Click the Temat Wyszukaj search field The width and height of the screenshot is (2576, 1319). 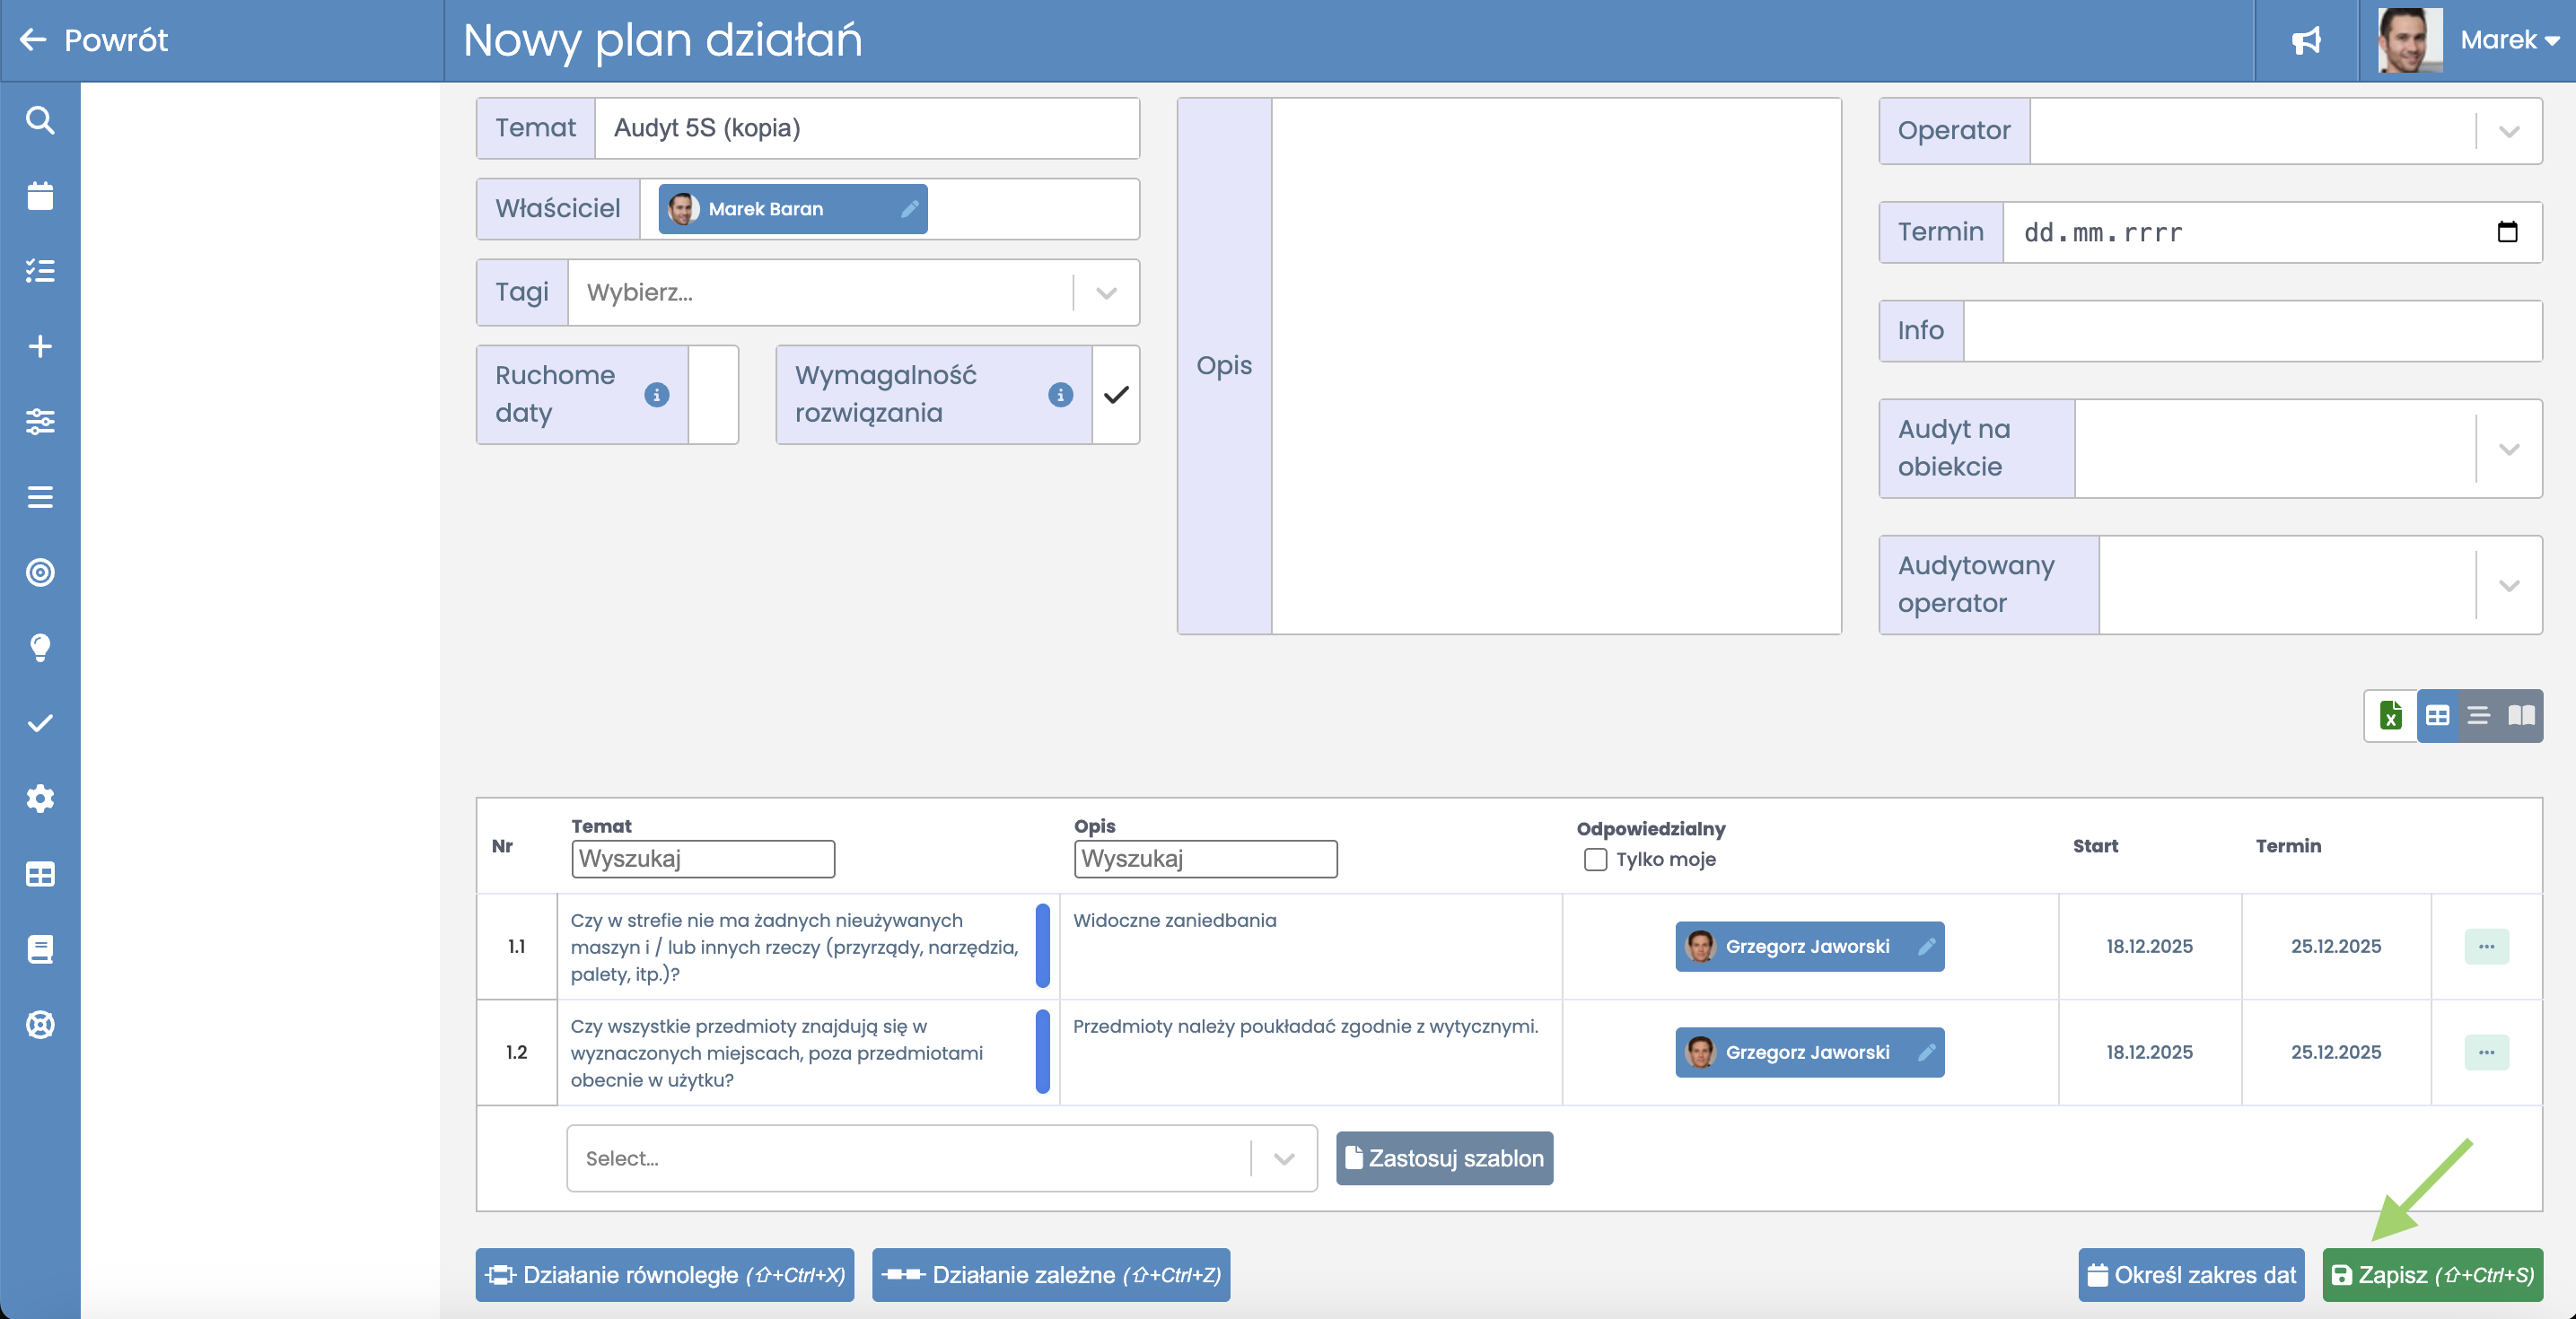pyautogui.click(x=702, y=859)
